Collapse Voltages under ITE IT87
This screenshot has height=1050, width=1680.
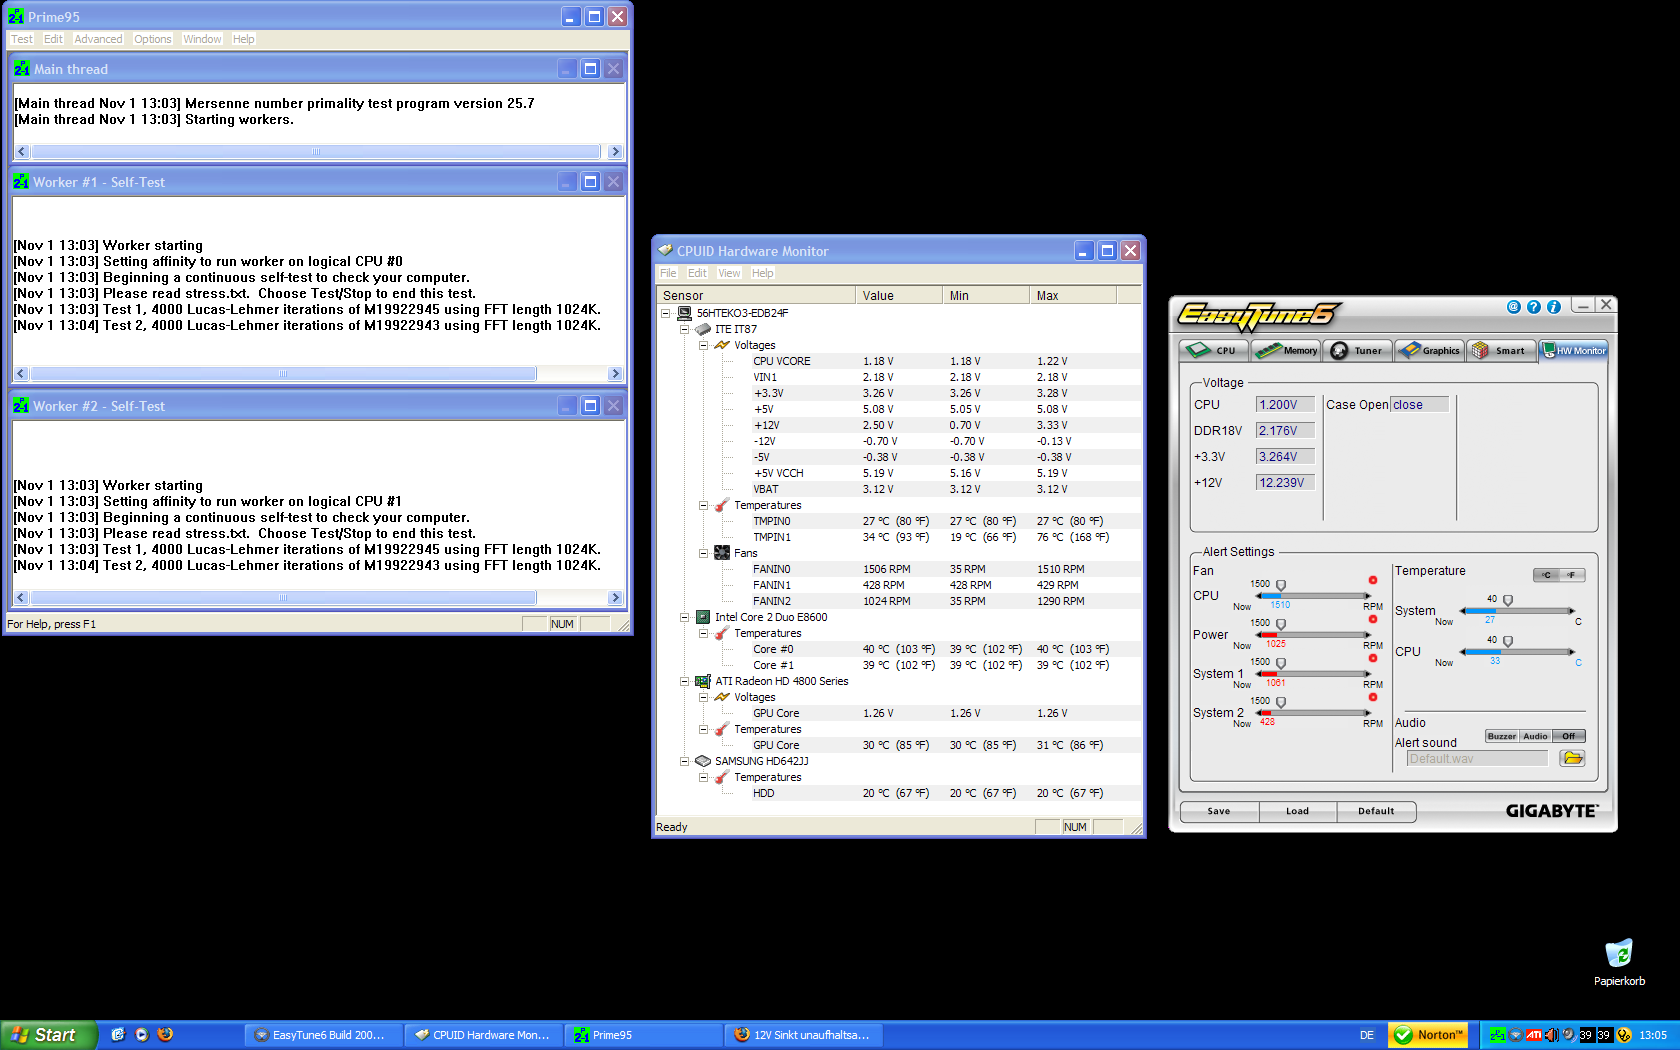pos(704,345)
